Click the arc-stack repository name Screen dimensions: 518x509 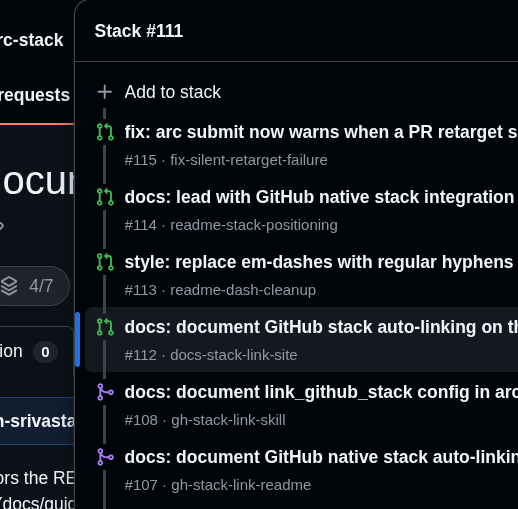(32, 40)
